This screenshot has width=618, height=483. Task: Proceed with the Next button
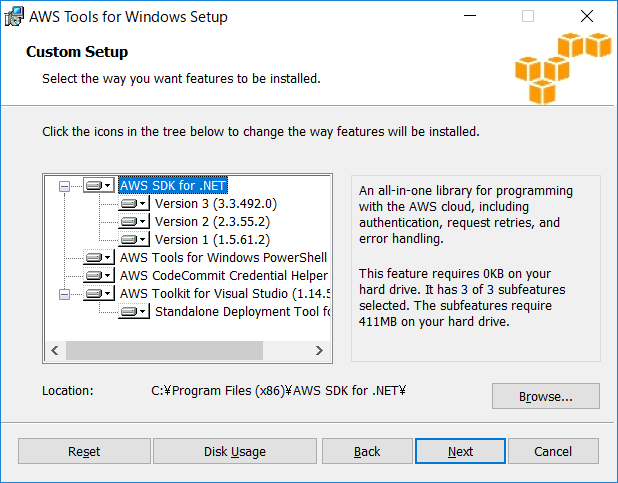click(x=460, y=451)
